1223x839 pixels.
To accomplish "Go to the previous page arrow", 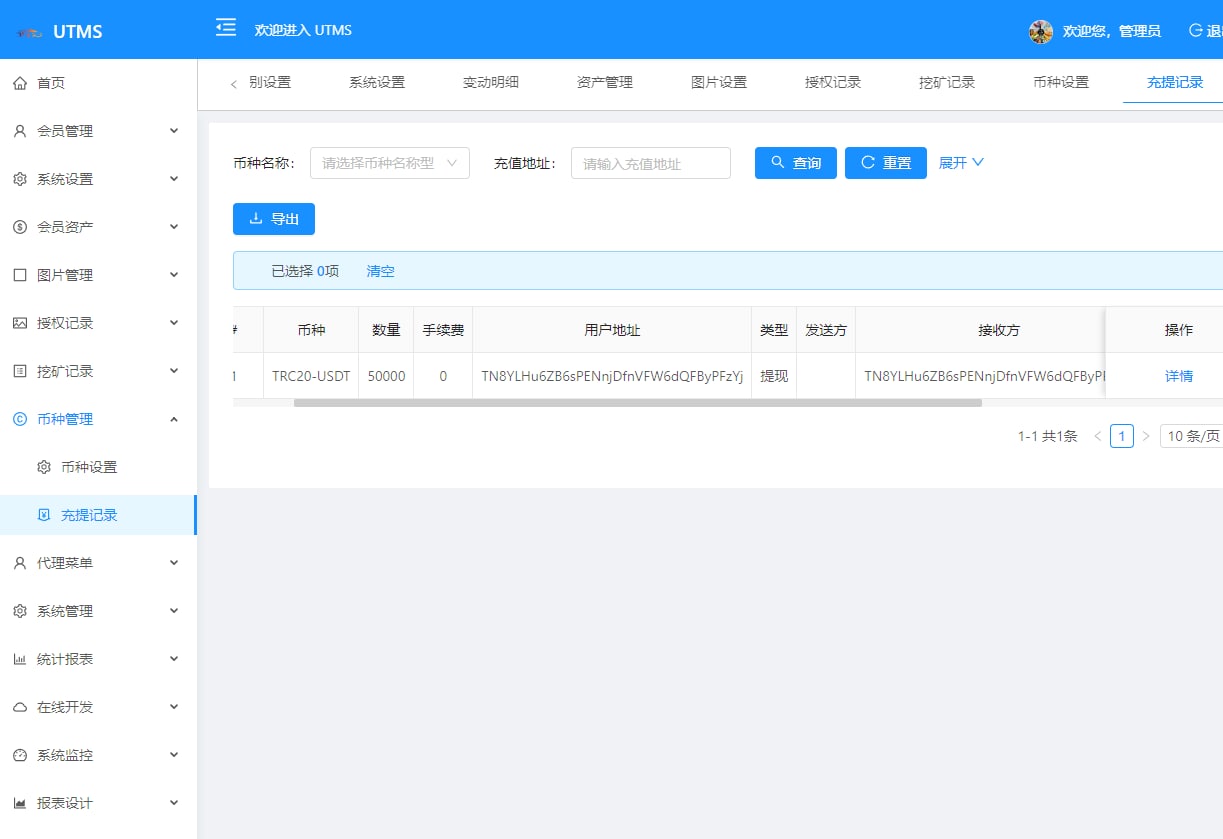I will coord(1097,436).
